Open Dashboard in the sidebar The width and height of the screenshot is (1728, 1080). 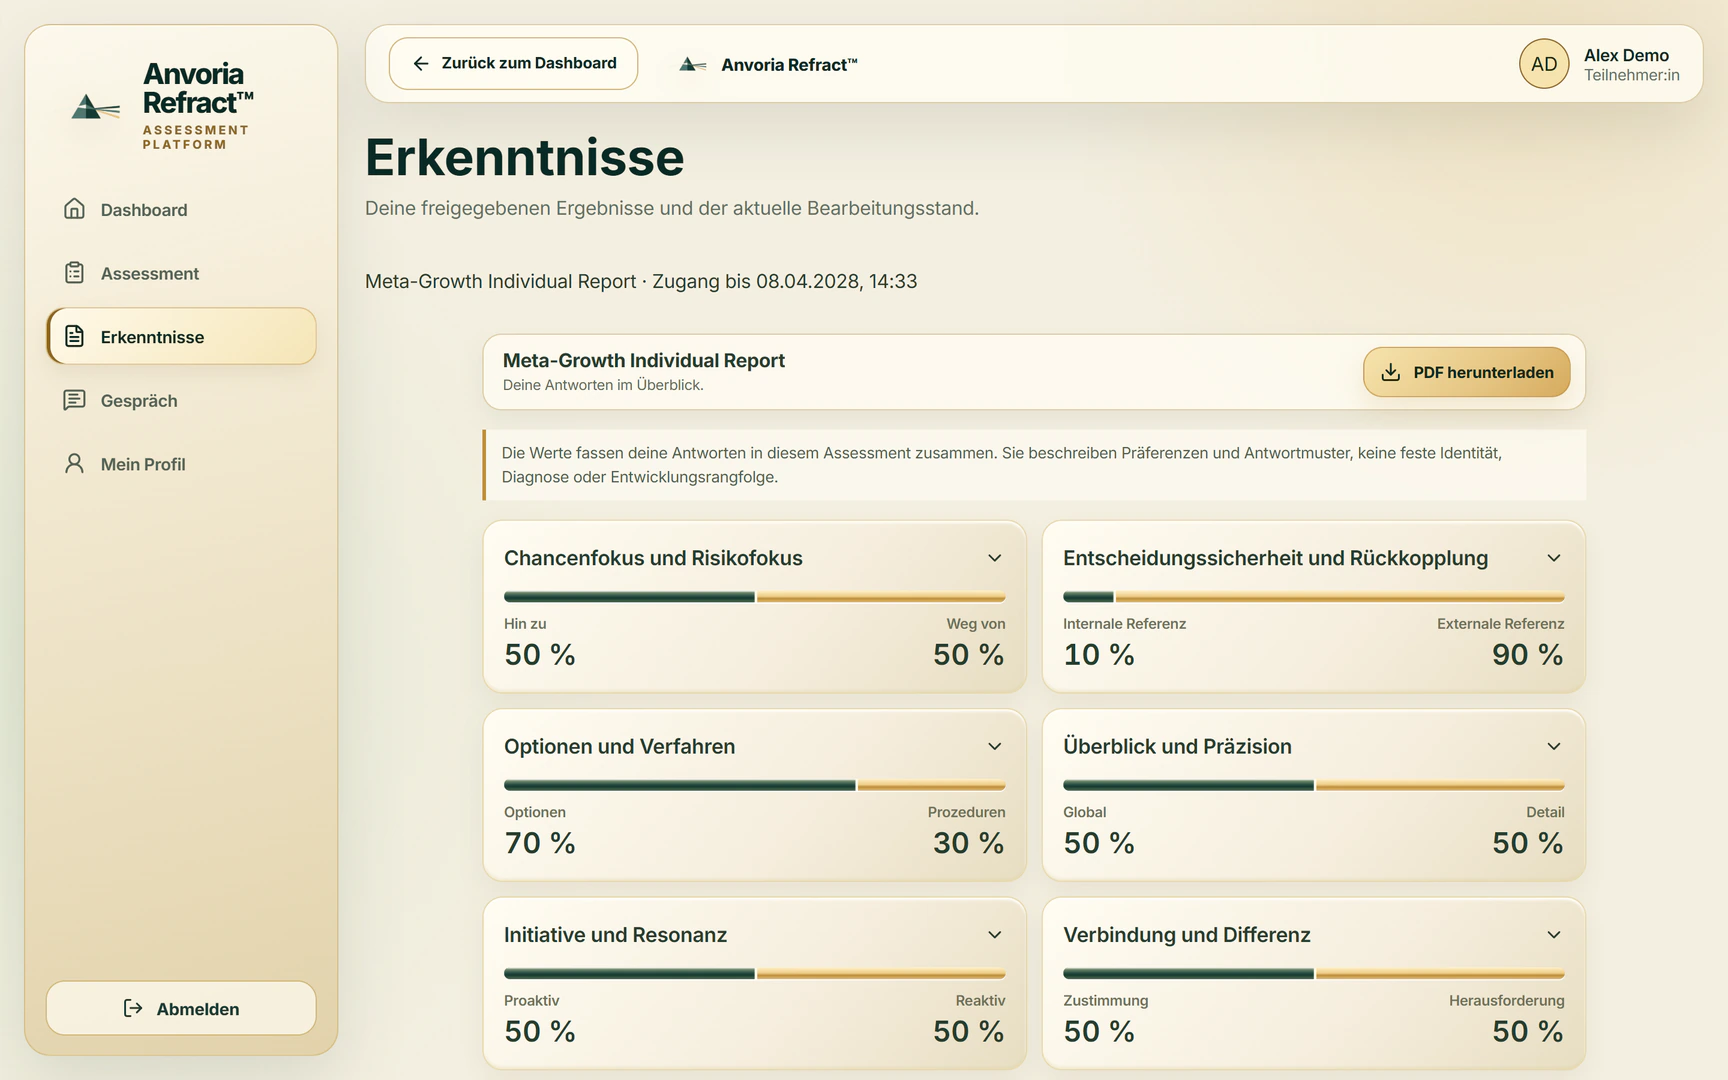pos(181,209)
